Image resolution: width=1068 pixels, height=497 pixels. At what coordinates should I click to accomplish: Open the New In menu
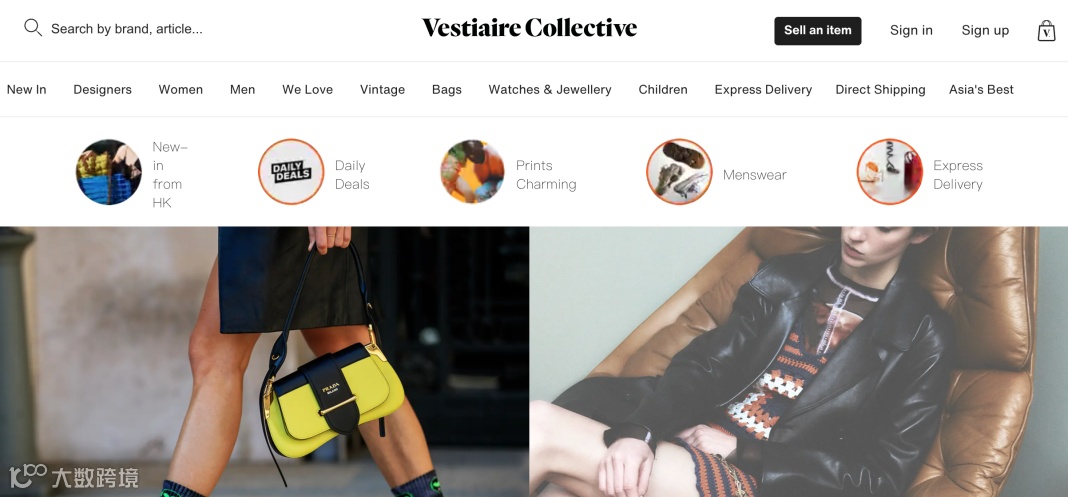coord(27,89)
